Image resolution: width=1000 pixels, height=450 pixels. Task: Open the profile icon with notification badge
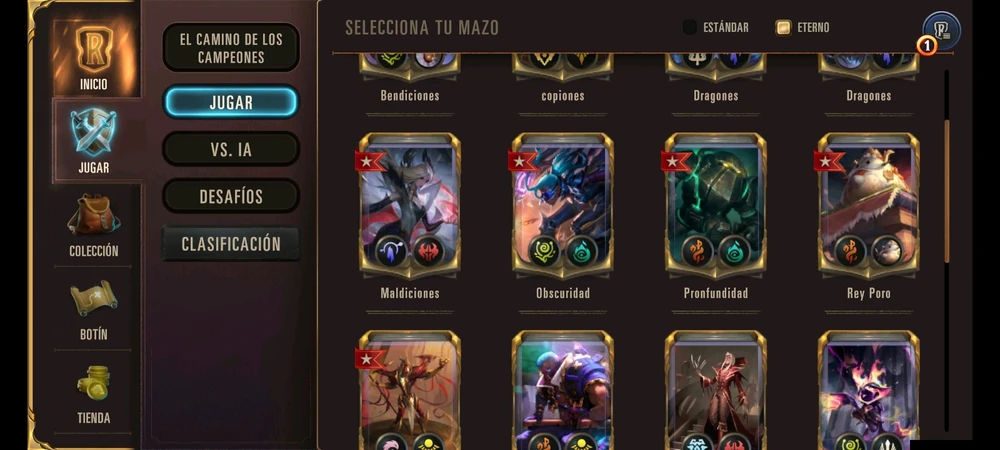tap(941, 32)
